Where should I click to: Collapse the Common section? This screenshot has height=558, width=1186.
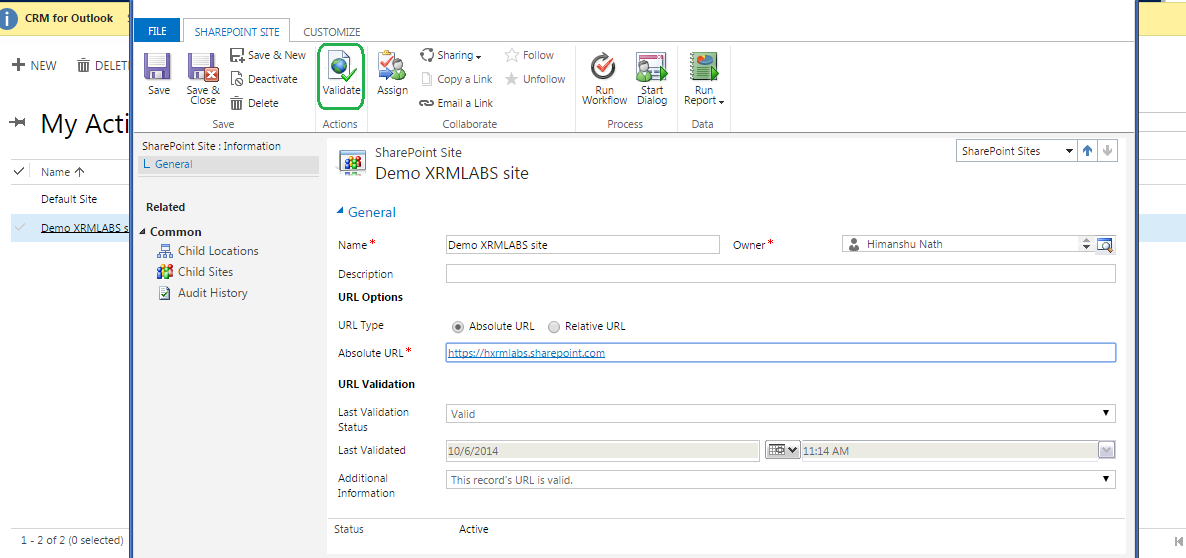pyautogui.click(x=143, y=231)
